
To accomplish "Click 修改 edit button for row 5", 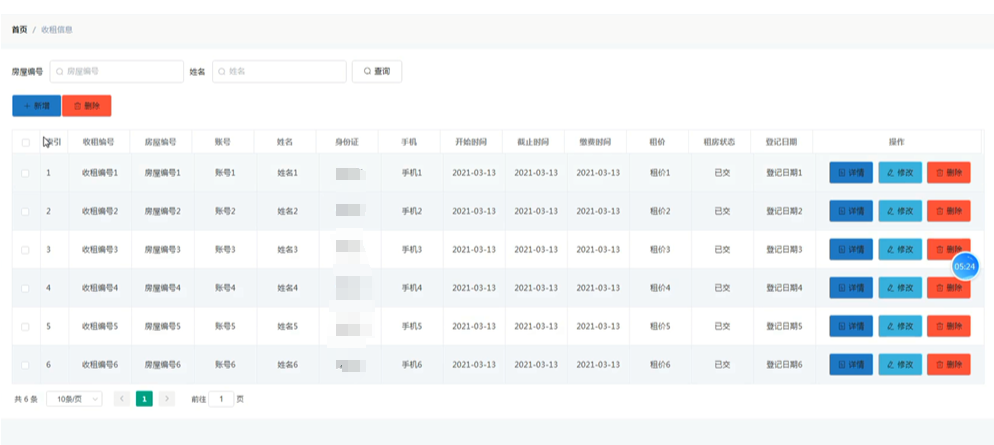I will (900, 326).
